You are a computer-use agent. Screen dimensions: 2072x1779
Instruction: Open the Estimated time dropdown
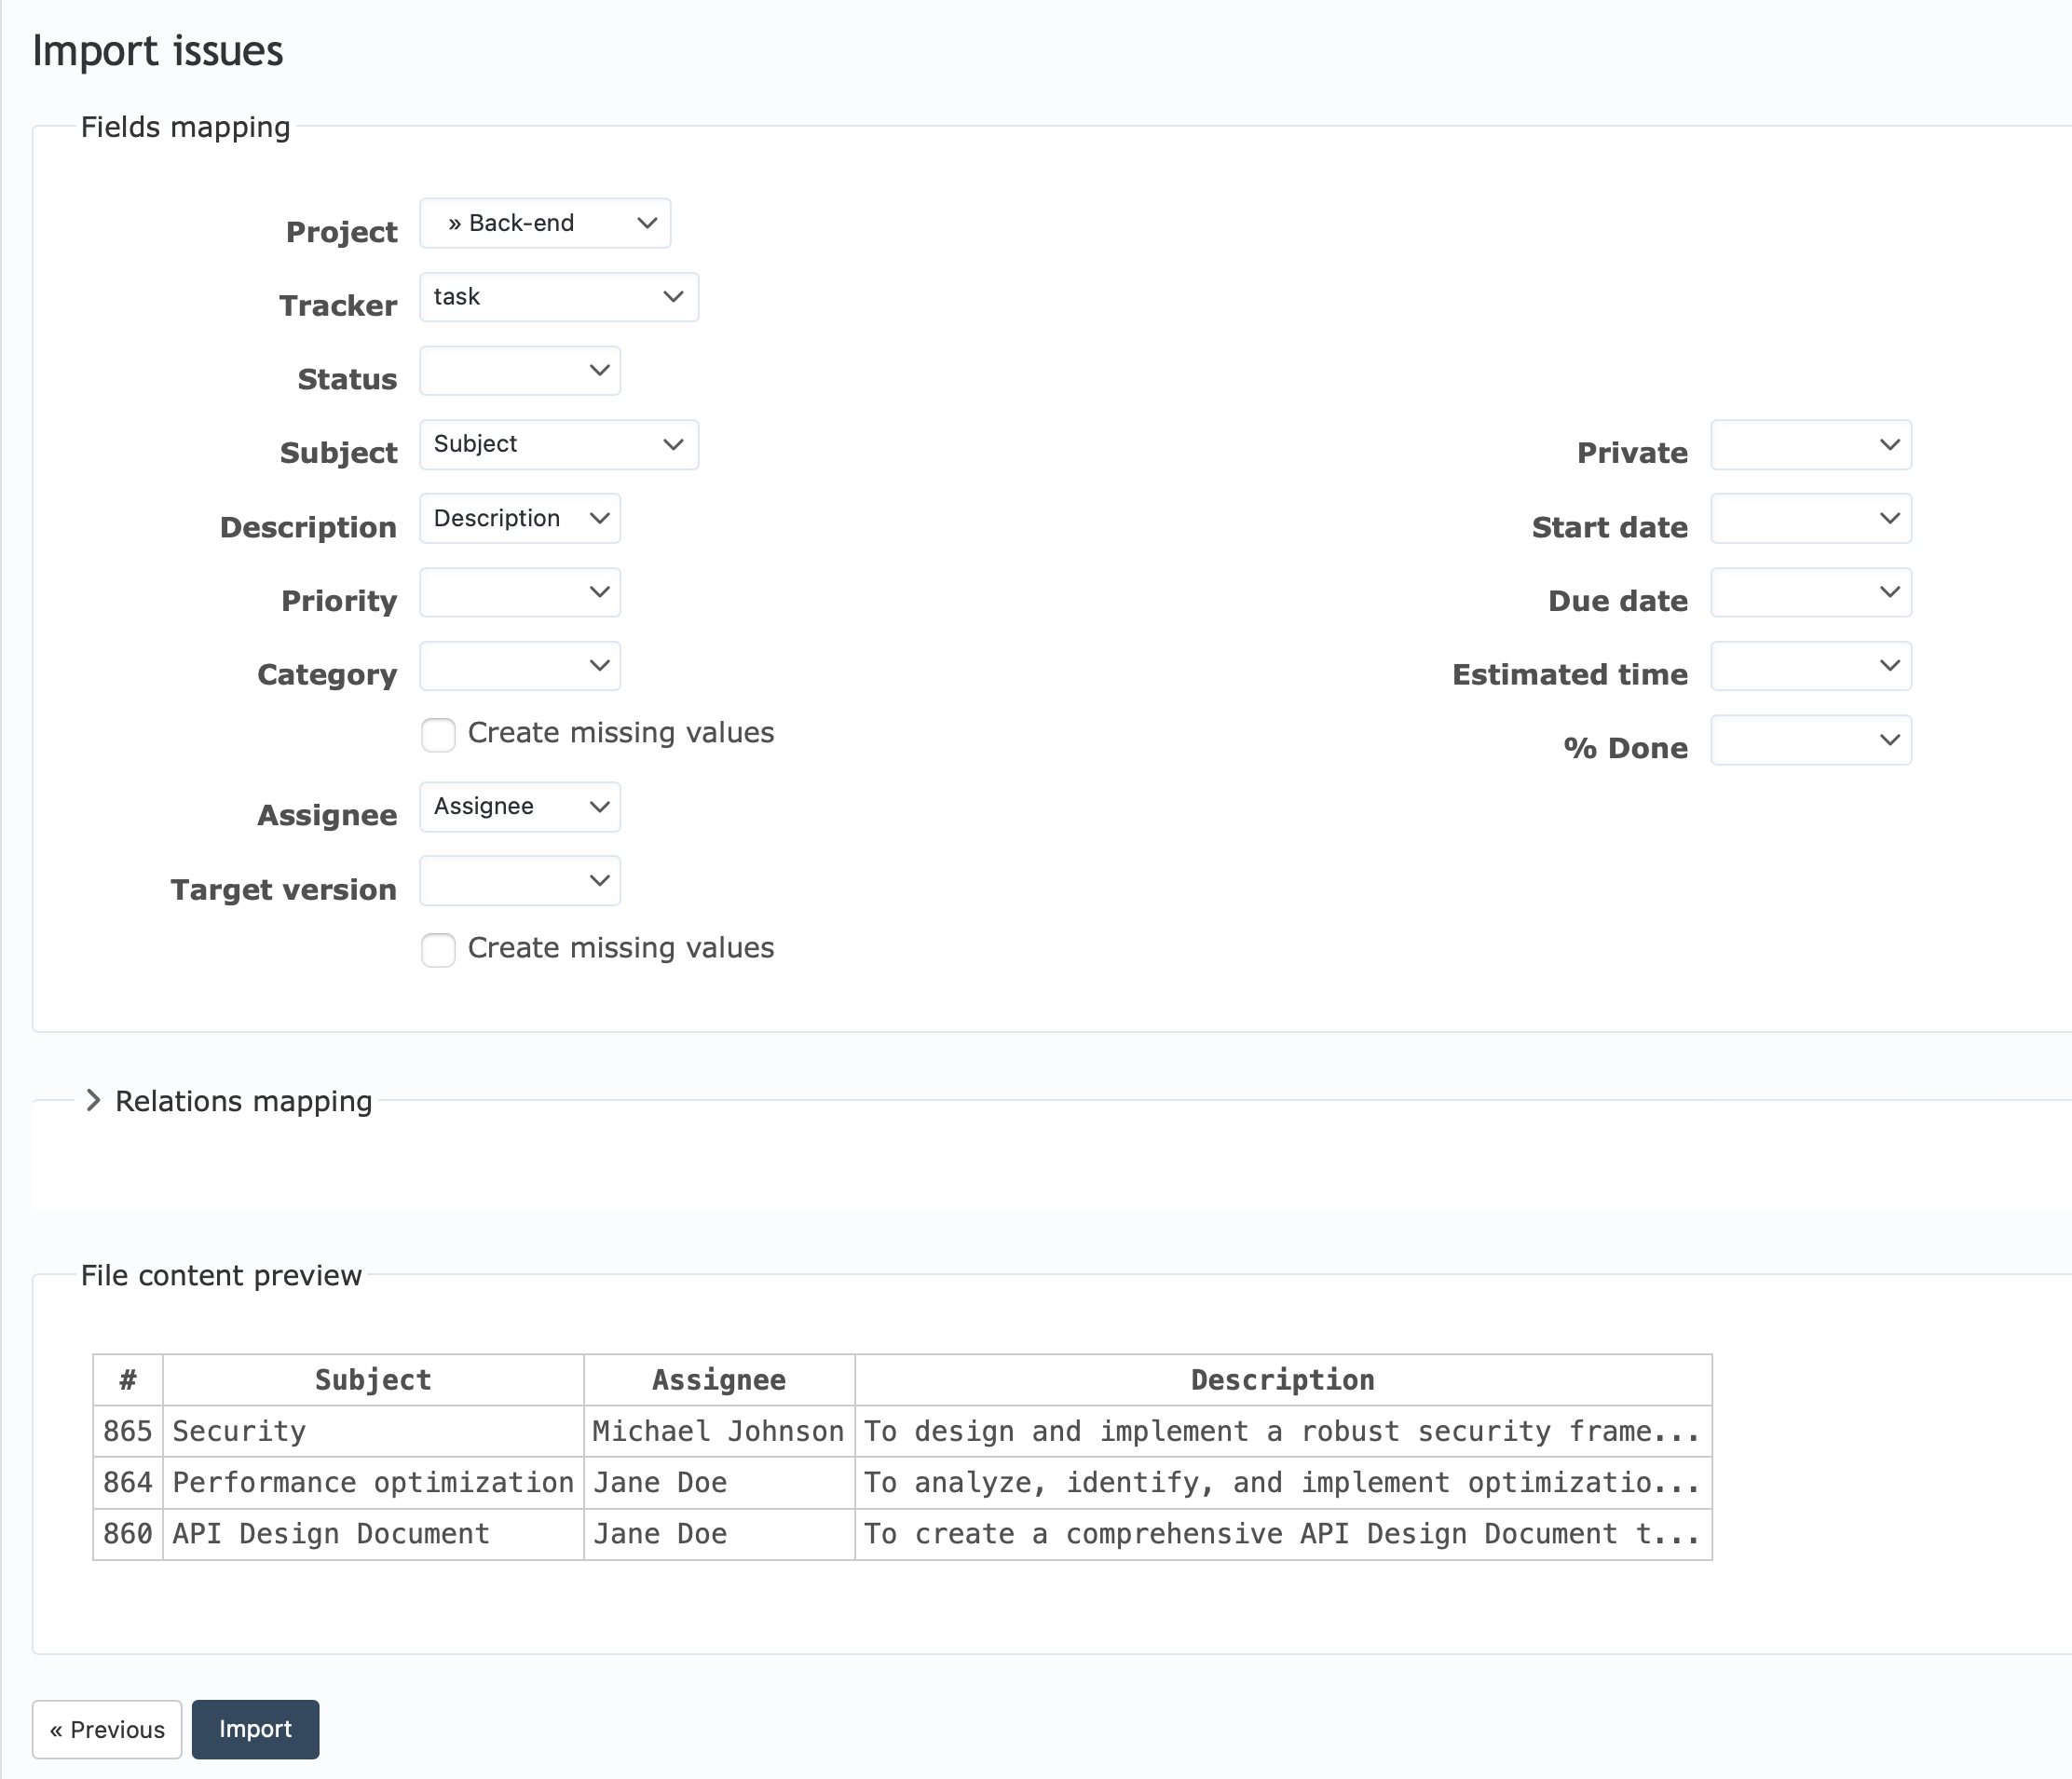[x=1810, y=666]
